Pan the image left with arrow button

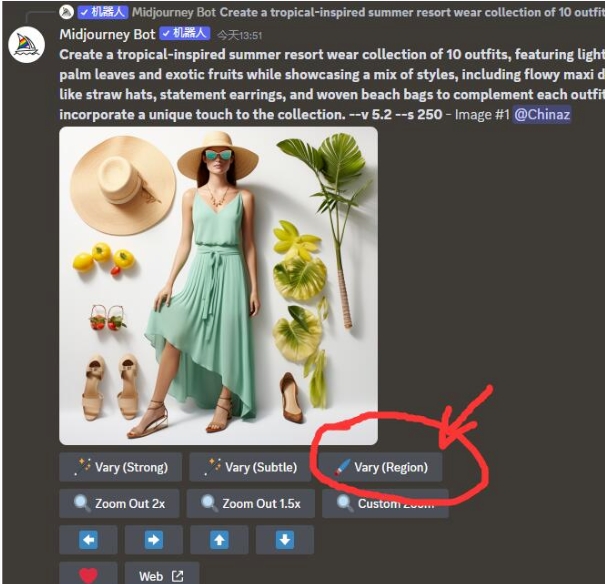(x=88, y=539)
